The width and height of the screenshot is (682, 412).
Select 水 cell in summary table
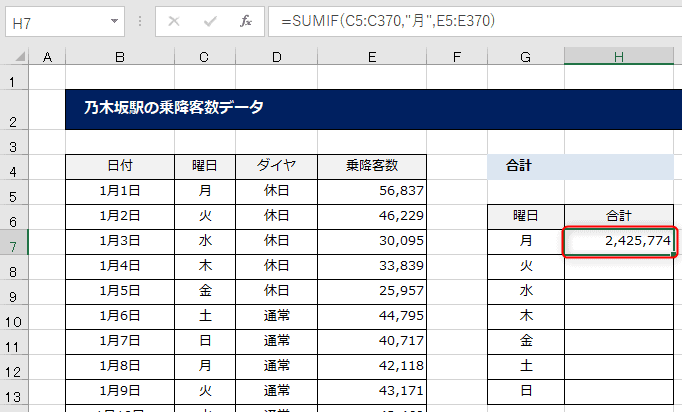pos(526,291)
